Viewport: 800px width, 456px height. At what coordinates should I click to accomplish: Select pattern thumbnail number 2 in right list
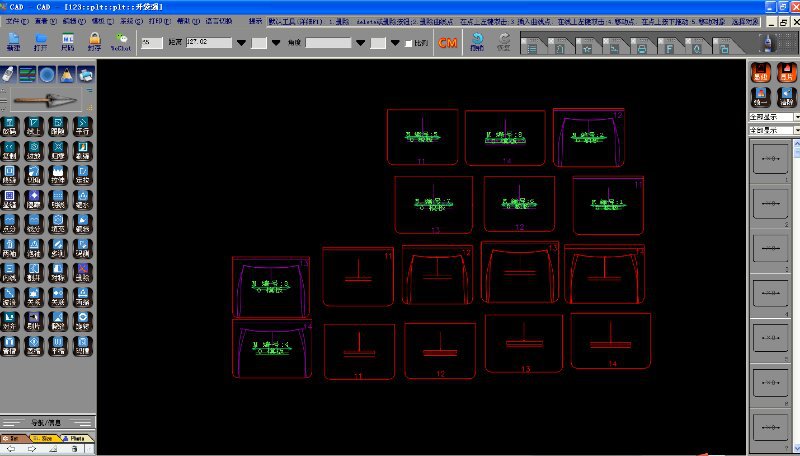[770, 205]
